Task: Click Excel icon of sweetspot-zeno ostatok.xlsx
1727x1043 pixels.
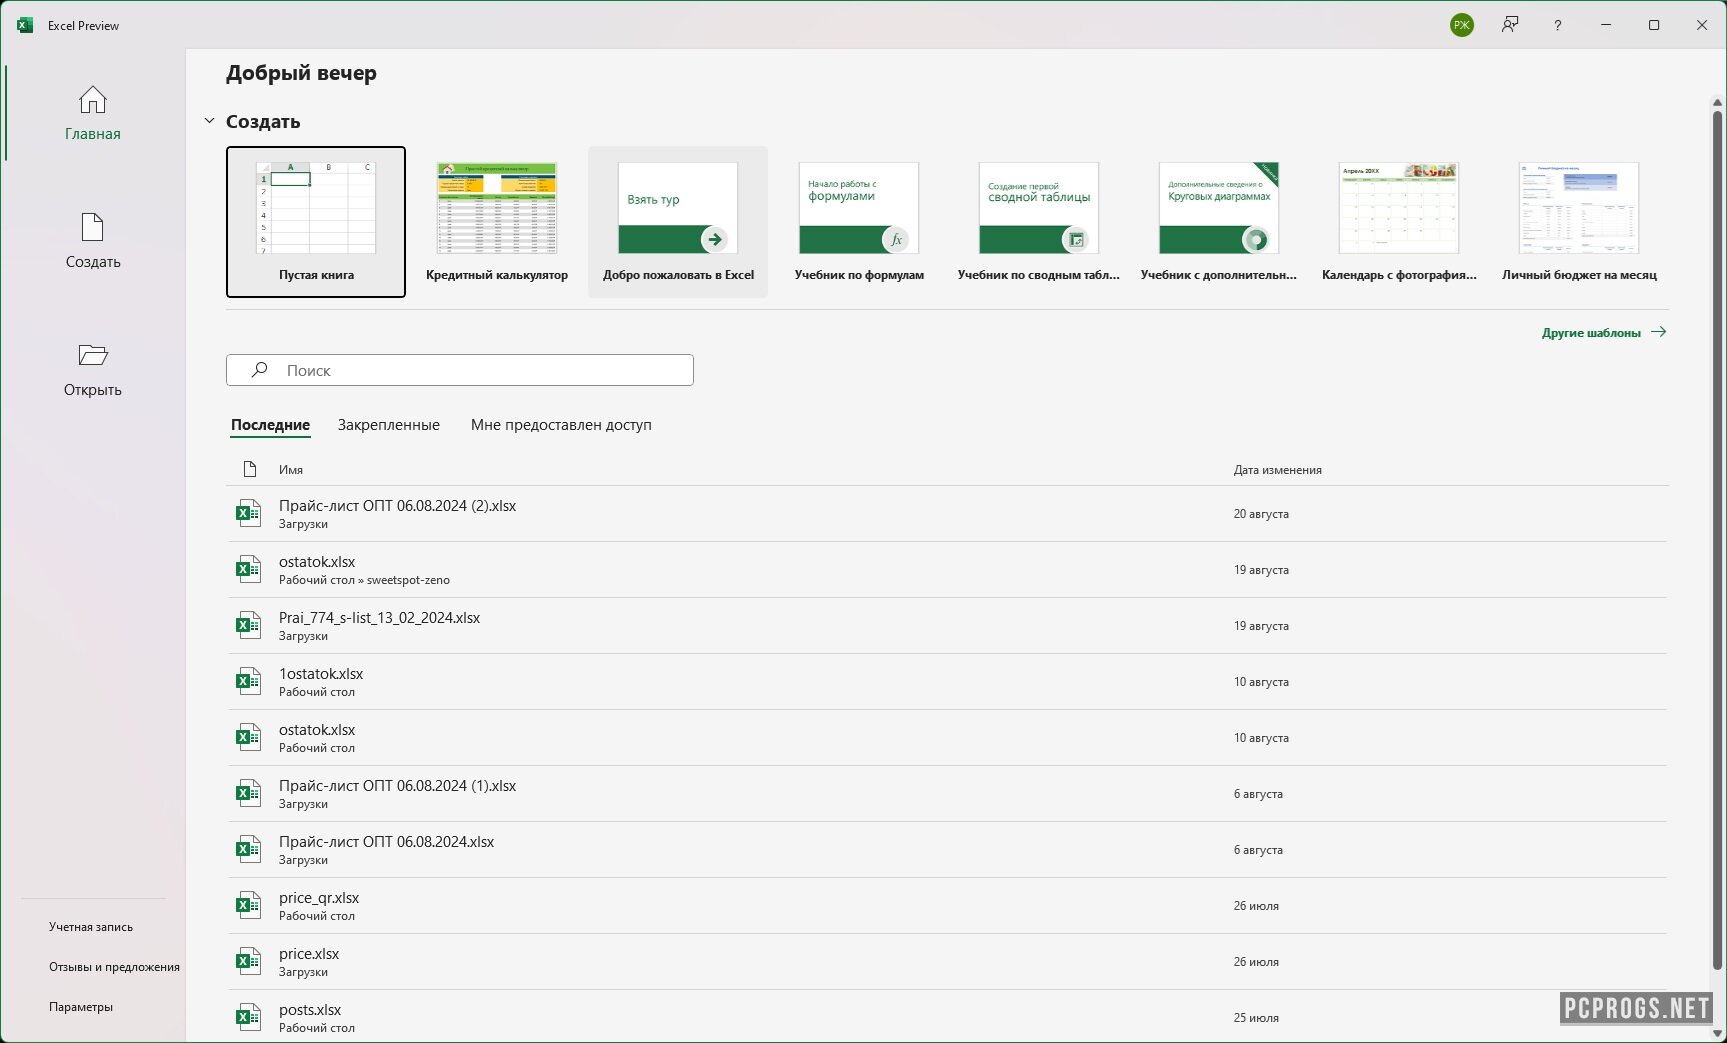Action: point(248,569)
